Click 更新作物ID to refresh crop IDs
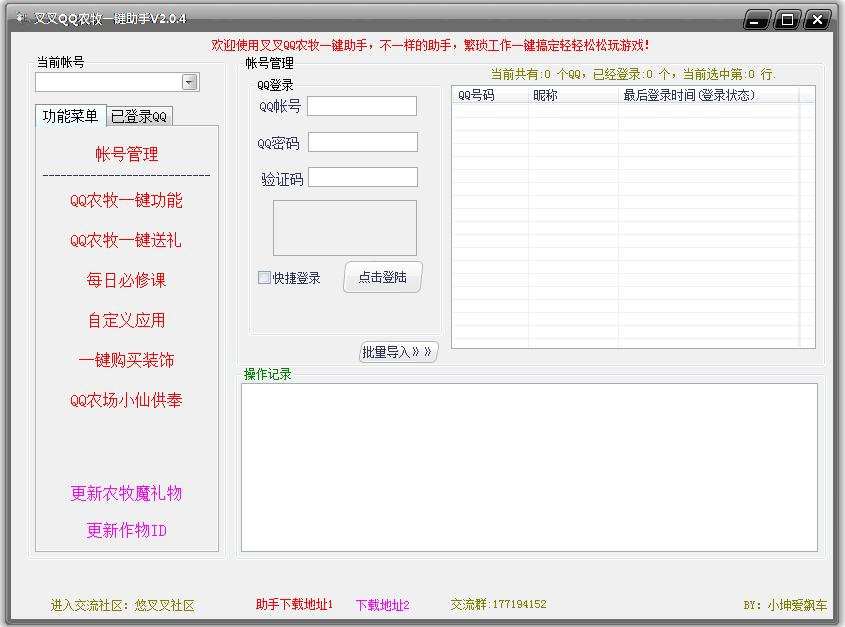The width and height of the screenshot is (845, 627). [126, 530]
